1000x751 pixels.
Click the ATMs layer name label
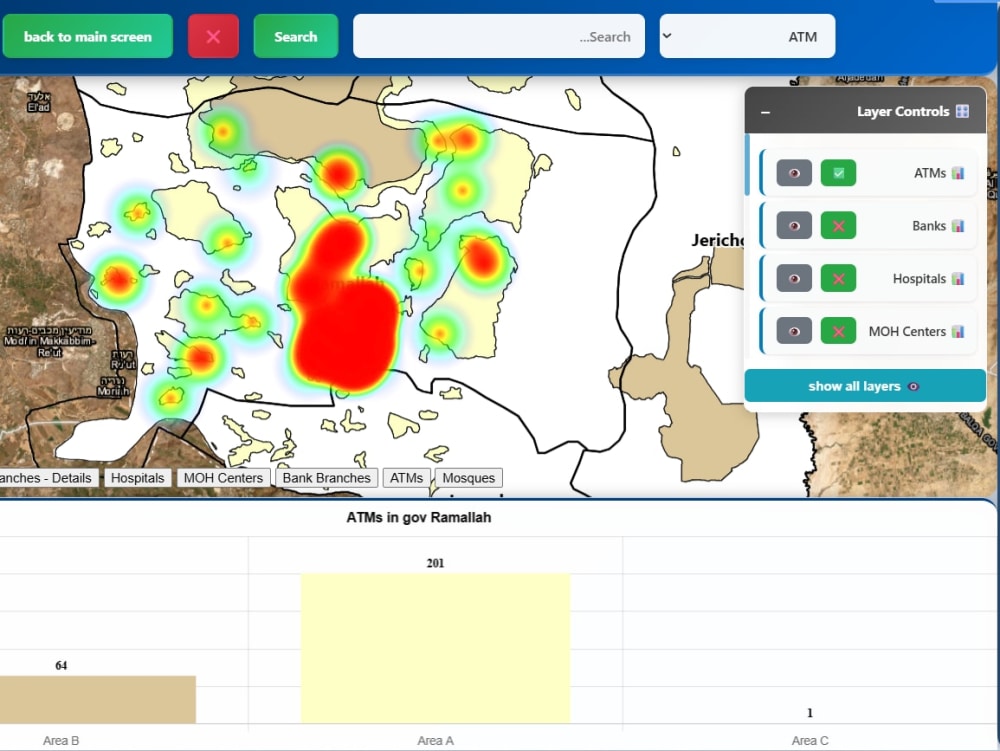click(x=929, y=173)
